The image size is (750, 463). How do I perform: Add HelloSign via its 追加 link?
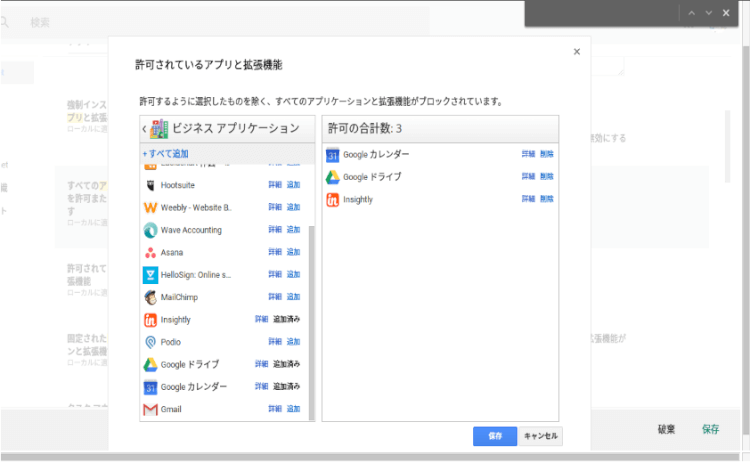pos(293,275)
